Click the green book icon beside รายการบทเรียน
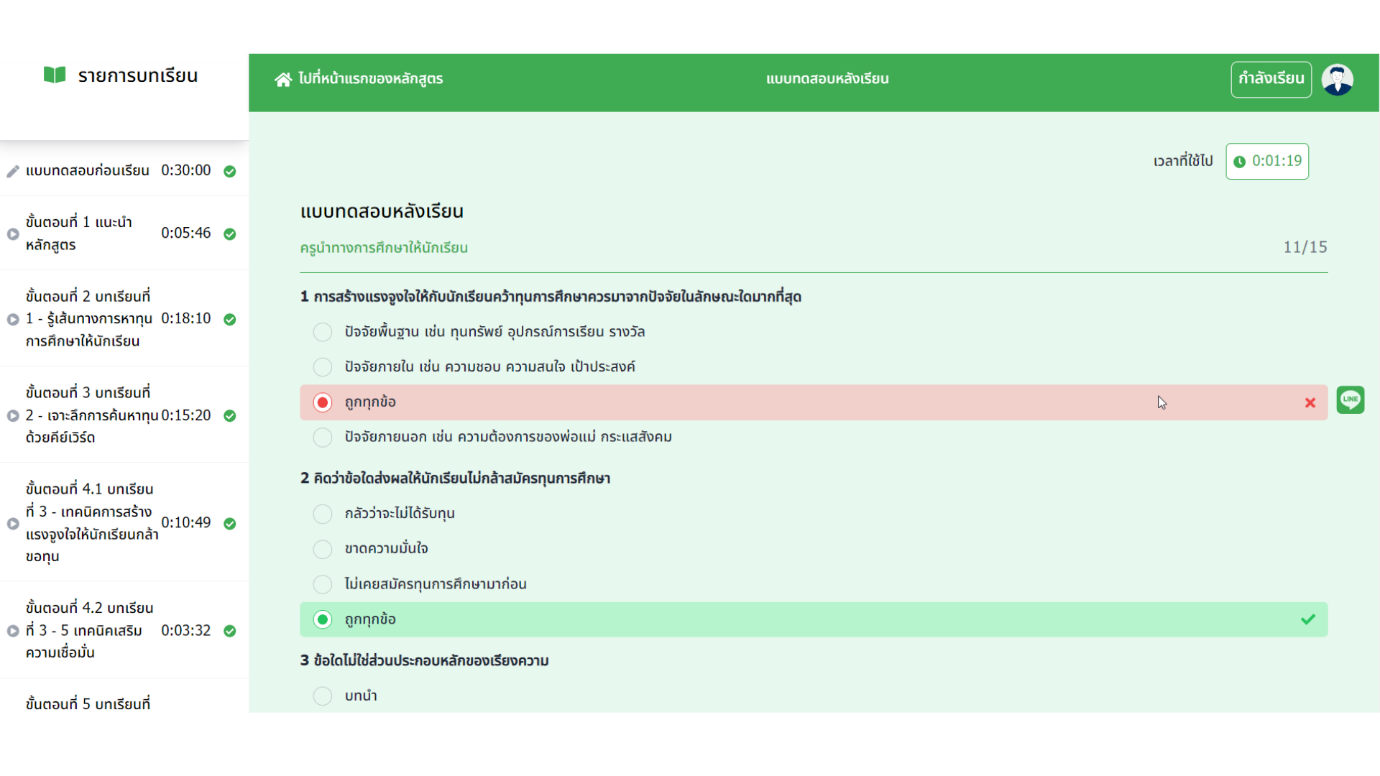Screen dimensions: 1380x776 [55, 75]
